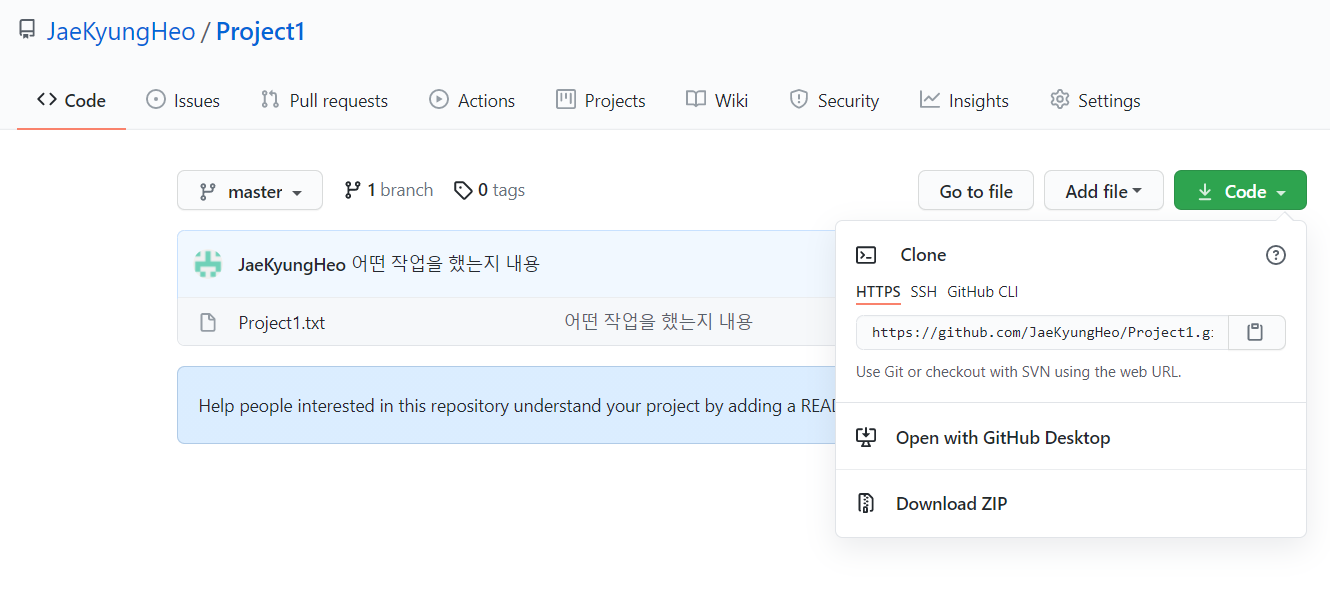Click the Pull requests icon
The image size is (1330, 600).
tap(270, 99)
